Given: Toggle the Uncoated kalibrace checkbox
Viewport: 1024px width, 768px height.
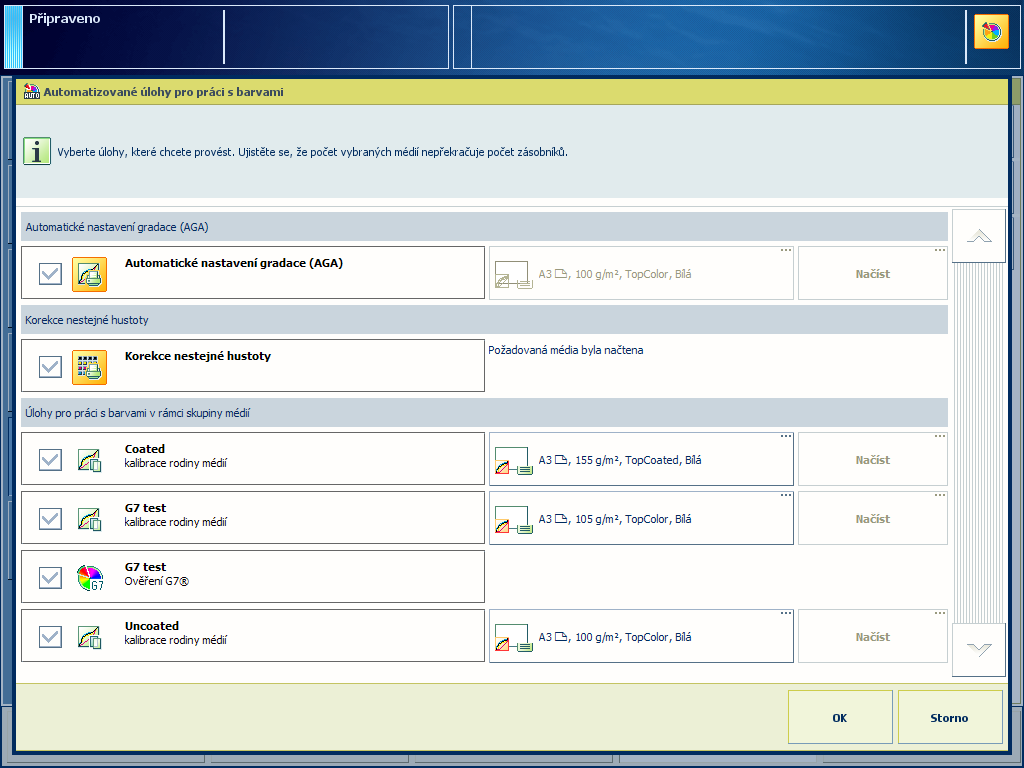Looking at the screenshot, I should 50,637.
